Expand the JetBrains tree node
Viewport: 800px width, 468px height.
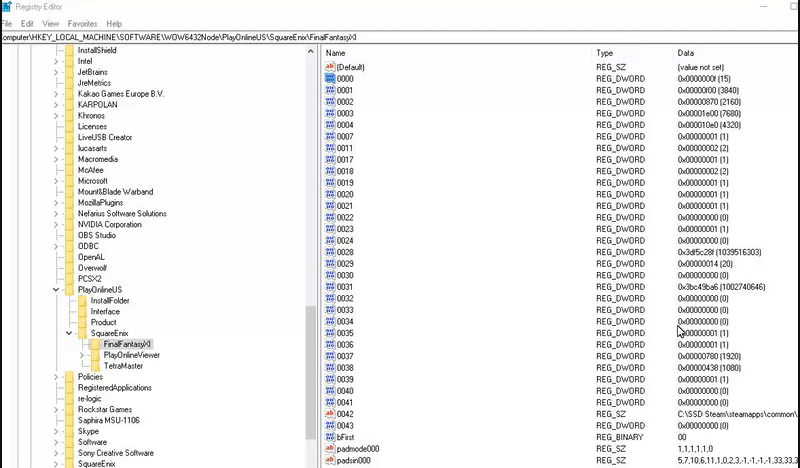pos(56,72)
